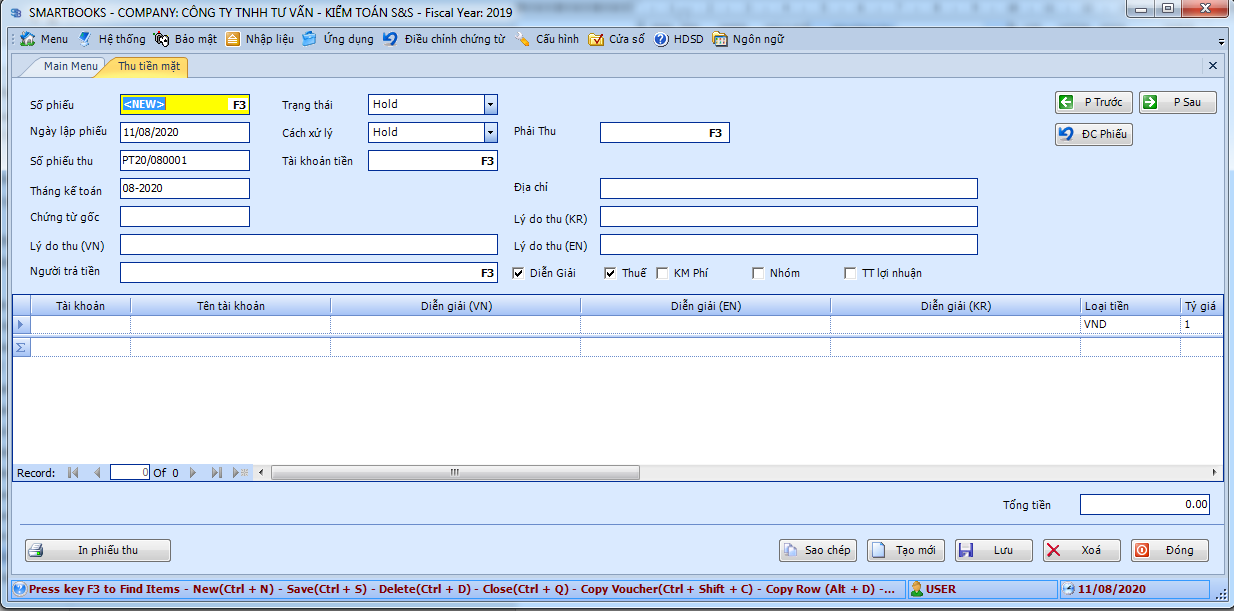The height and width of the screenshot is (611, 1234).
Task: Click the Ngôn ngữ language icon
Action: [720, 39]
